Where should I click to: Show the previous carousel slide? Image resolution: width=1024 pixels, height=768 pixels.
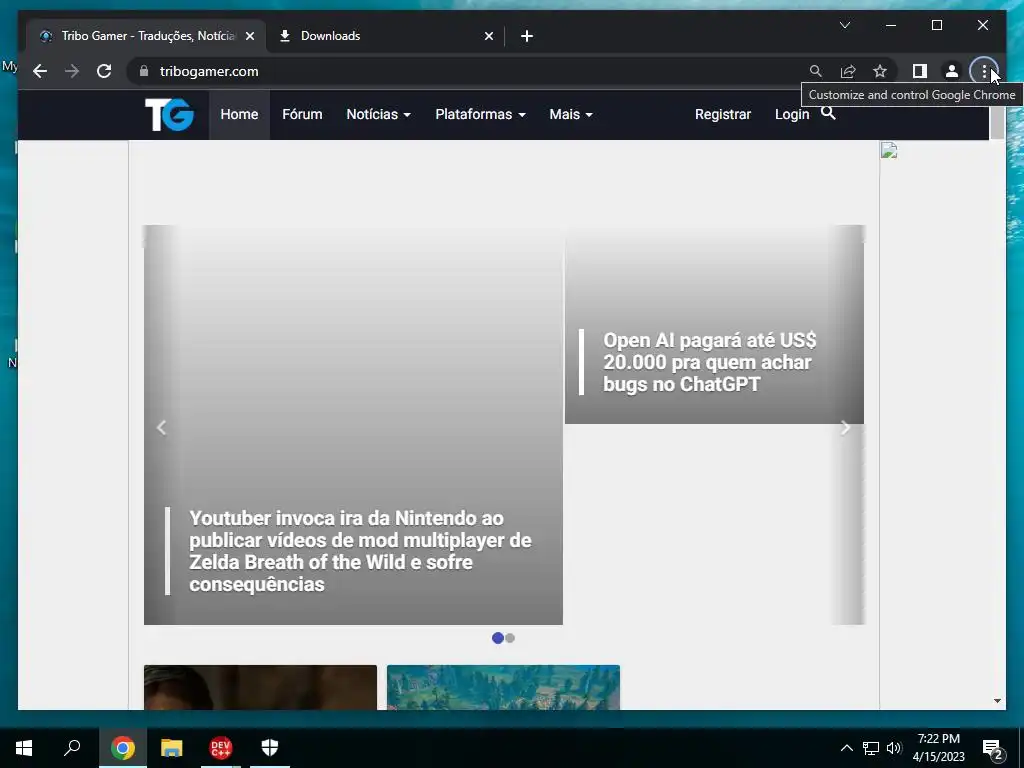point(161,428)
